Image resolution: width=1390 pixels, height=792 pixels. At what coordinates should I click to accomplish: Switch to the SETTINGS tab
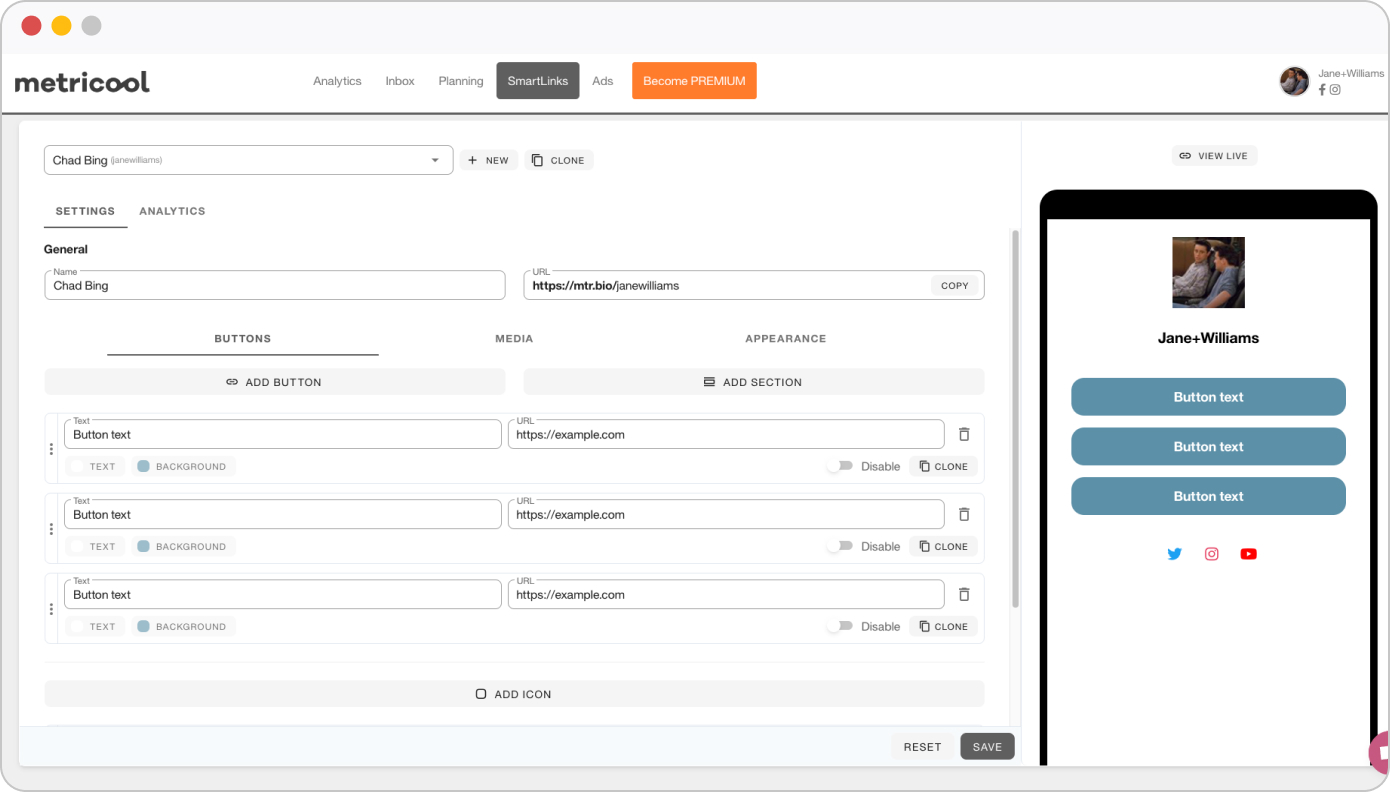point(85,211)
